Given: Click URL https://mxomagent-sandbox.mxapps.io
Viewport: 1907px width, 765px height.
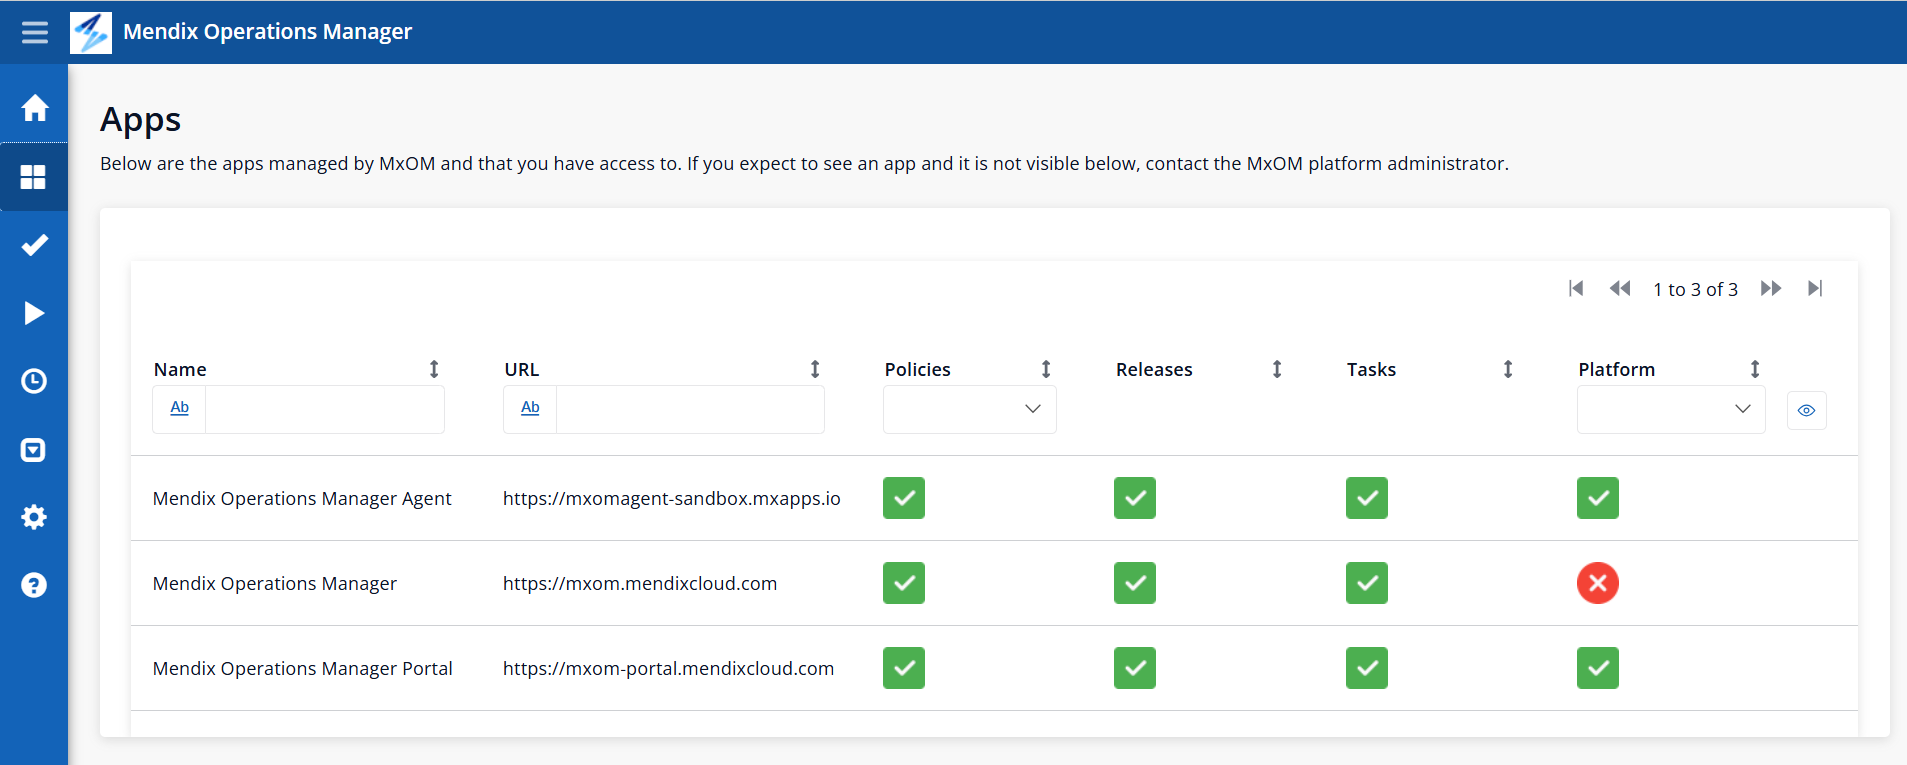Looking at the screenshot, I should [x=672, y=498].
